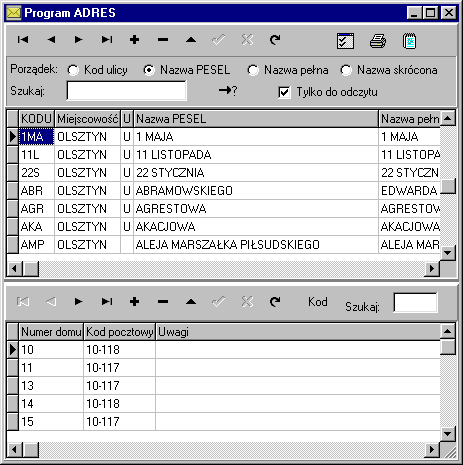Open the printer icon to print
The width and height of the screenshot is (463, 465).
378,41
